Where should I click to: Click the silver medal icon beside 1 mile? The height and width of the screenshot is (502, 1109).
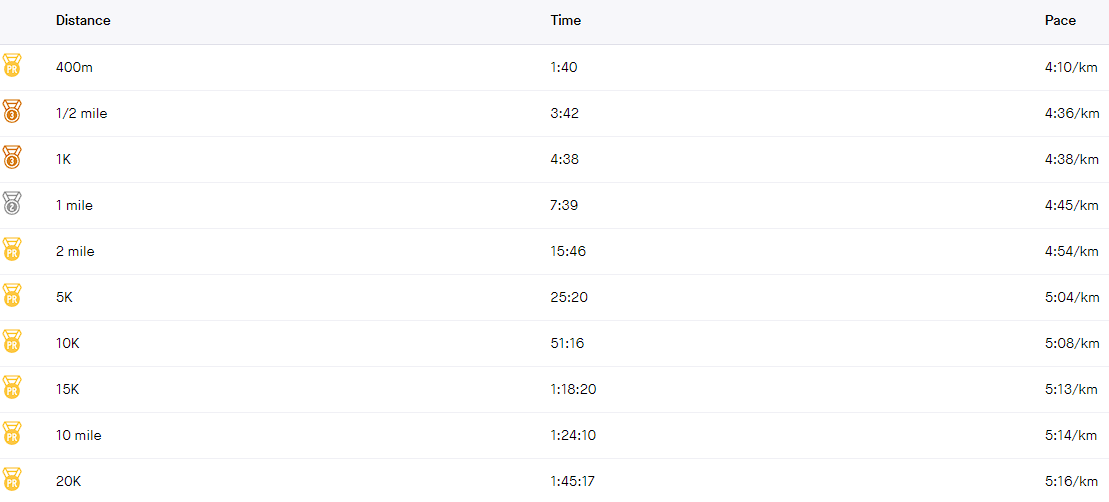pyautogui.click(x=12, y=203)
